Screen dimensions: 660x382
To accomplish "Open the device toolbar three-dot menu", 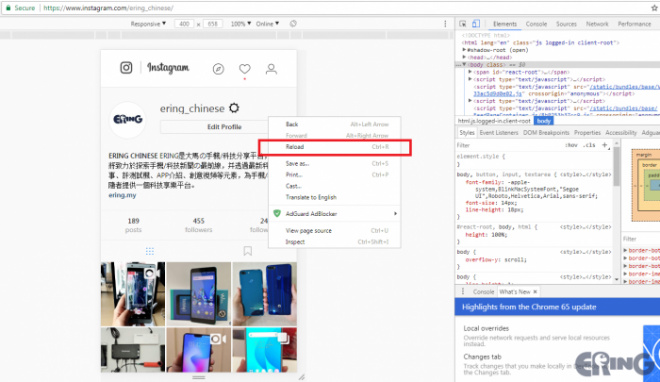I will (x=445, y=24).
